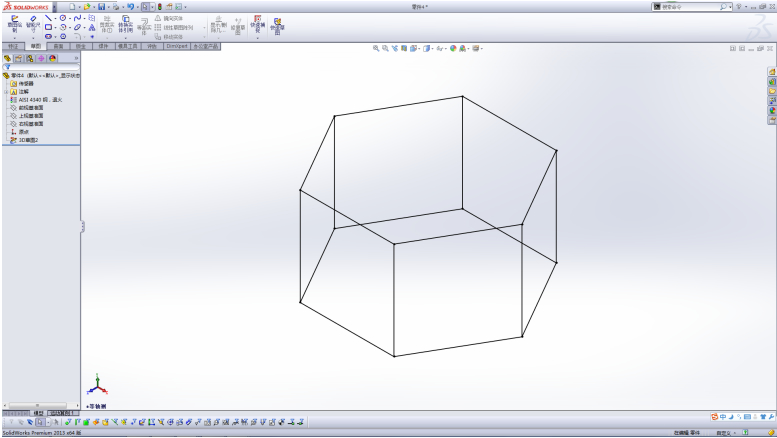Click 线性草图阵列 linear pattern button
777x438 pixels.
tap(174, 28)
